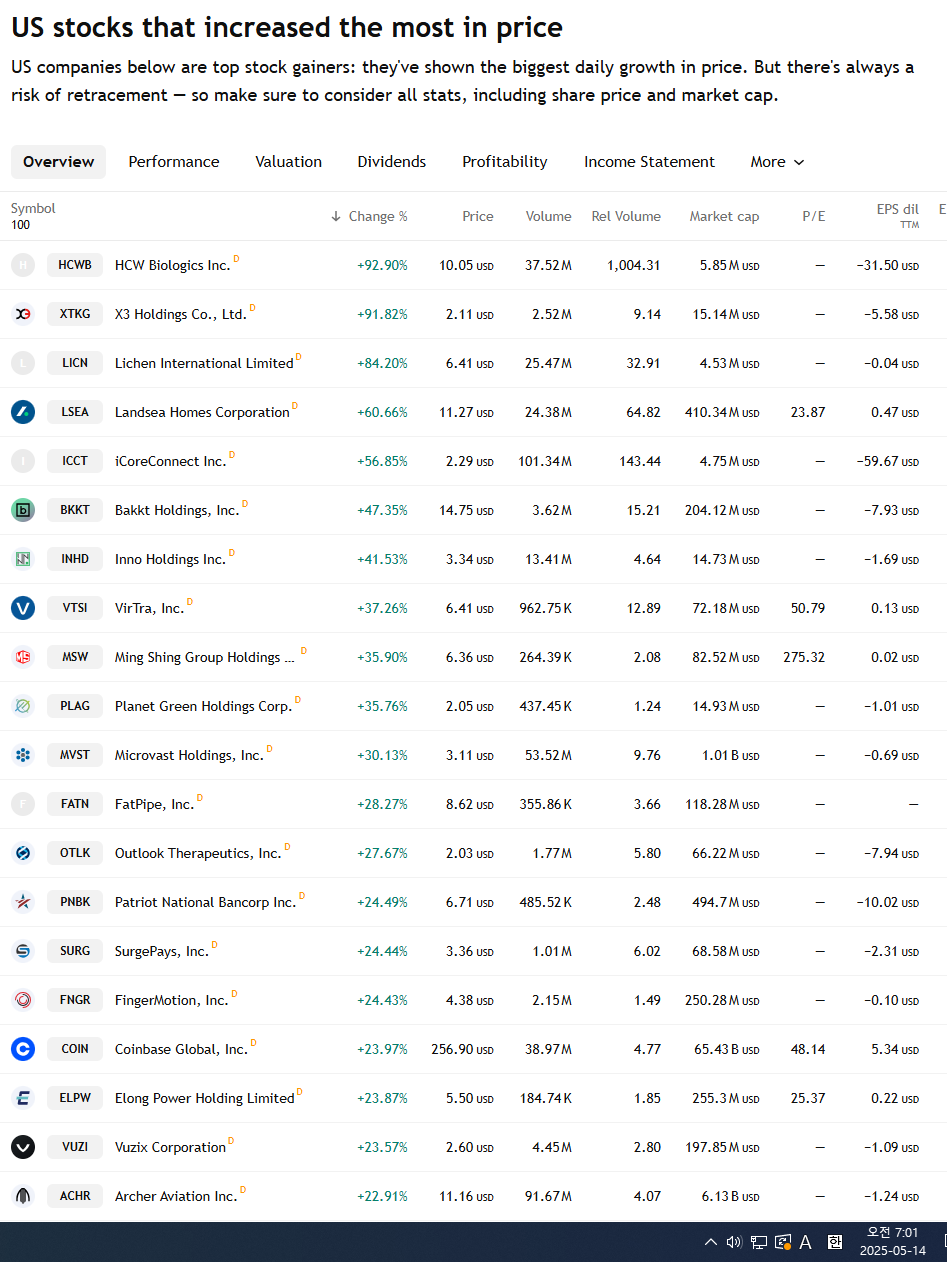Click the iCoreConnect placeholder logo icon
The image size is (947, 1262).
(23, 461)
